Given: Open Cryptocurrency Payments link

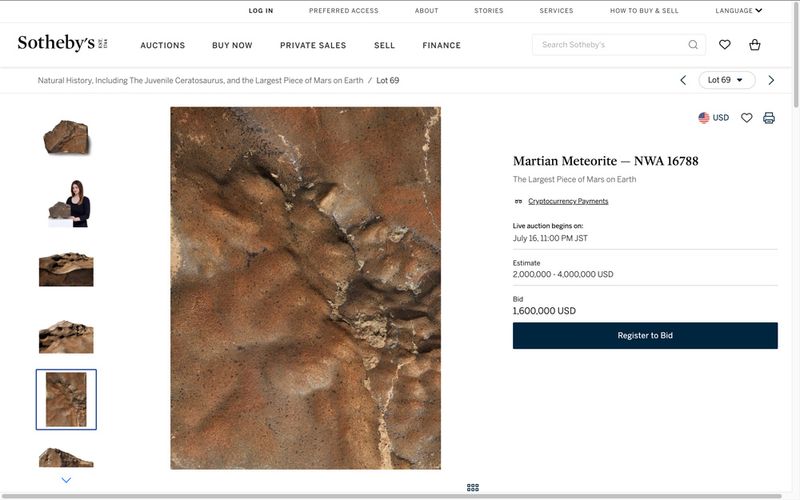Looking at the screenshot, I should pyautogui.click(x=567, y=201).
